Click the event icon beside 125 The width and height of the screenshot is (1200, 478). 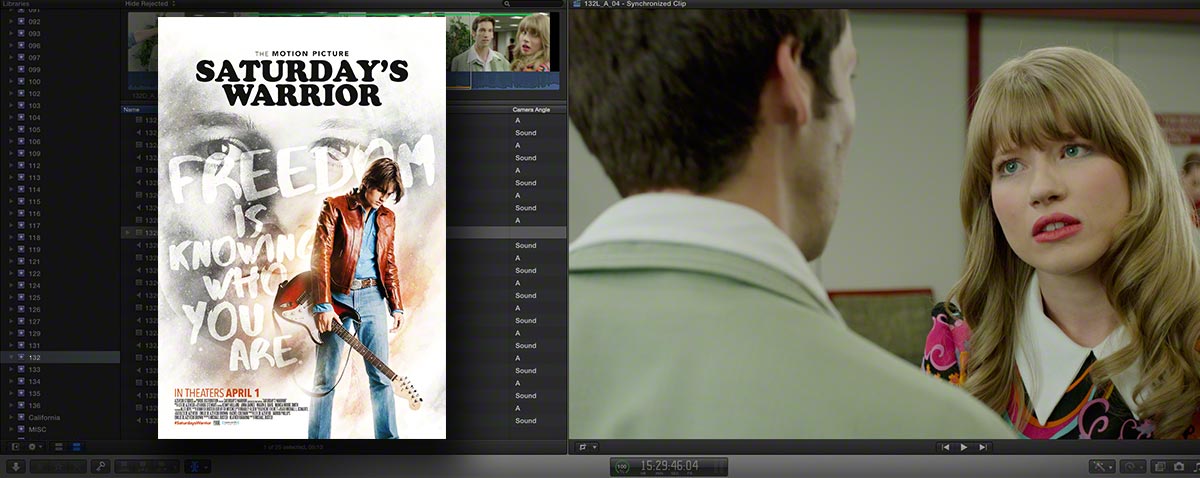point(22,297)
